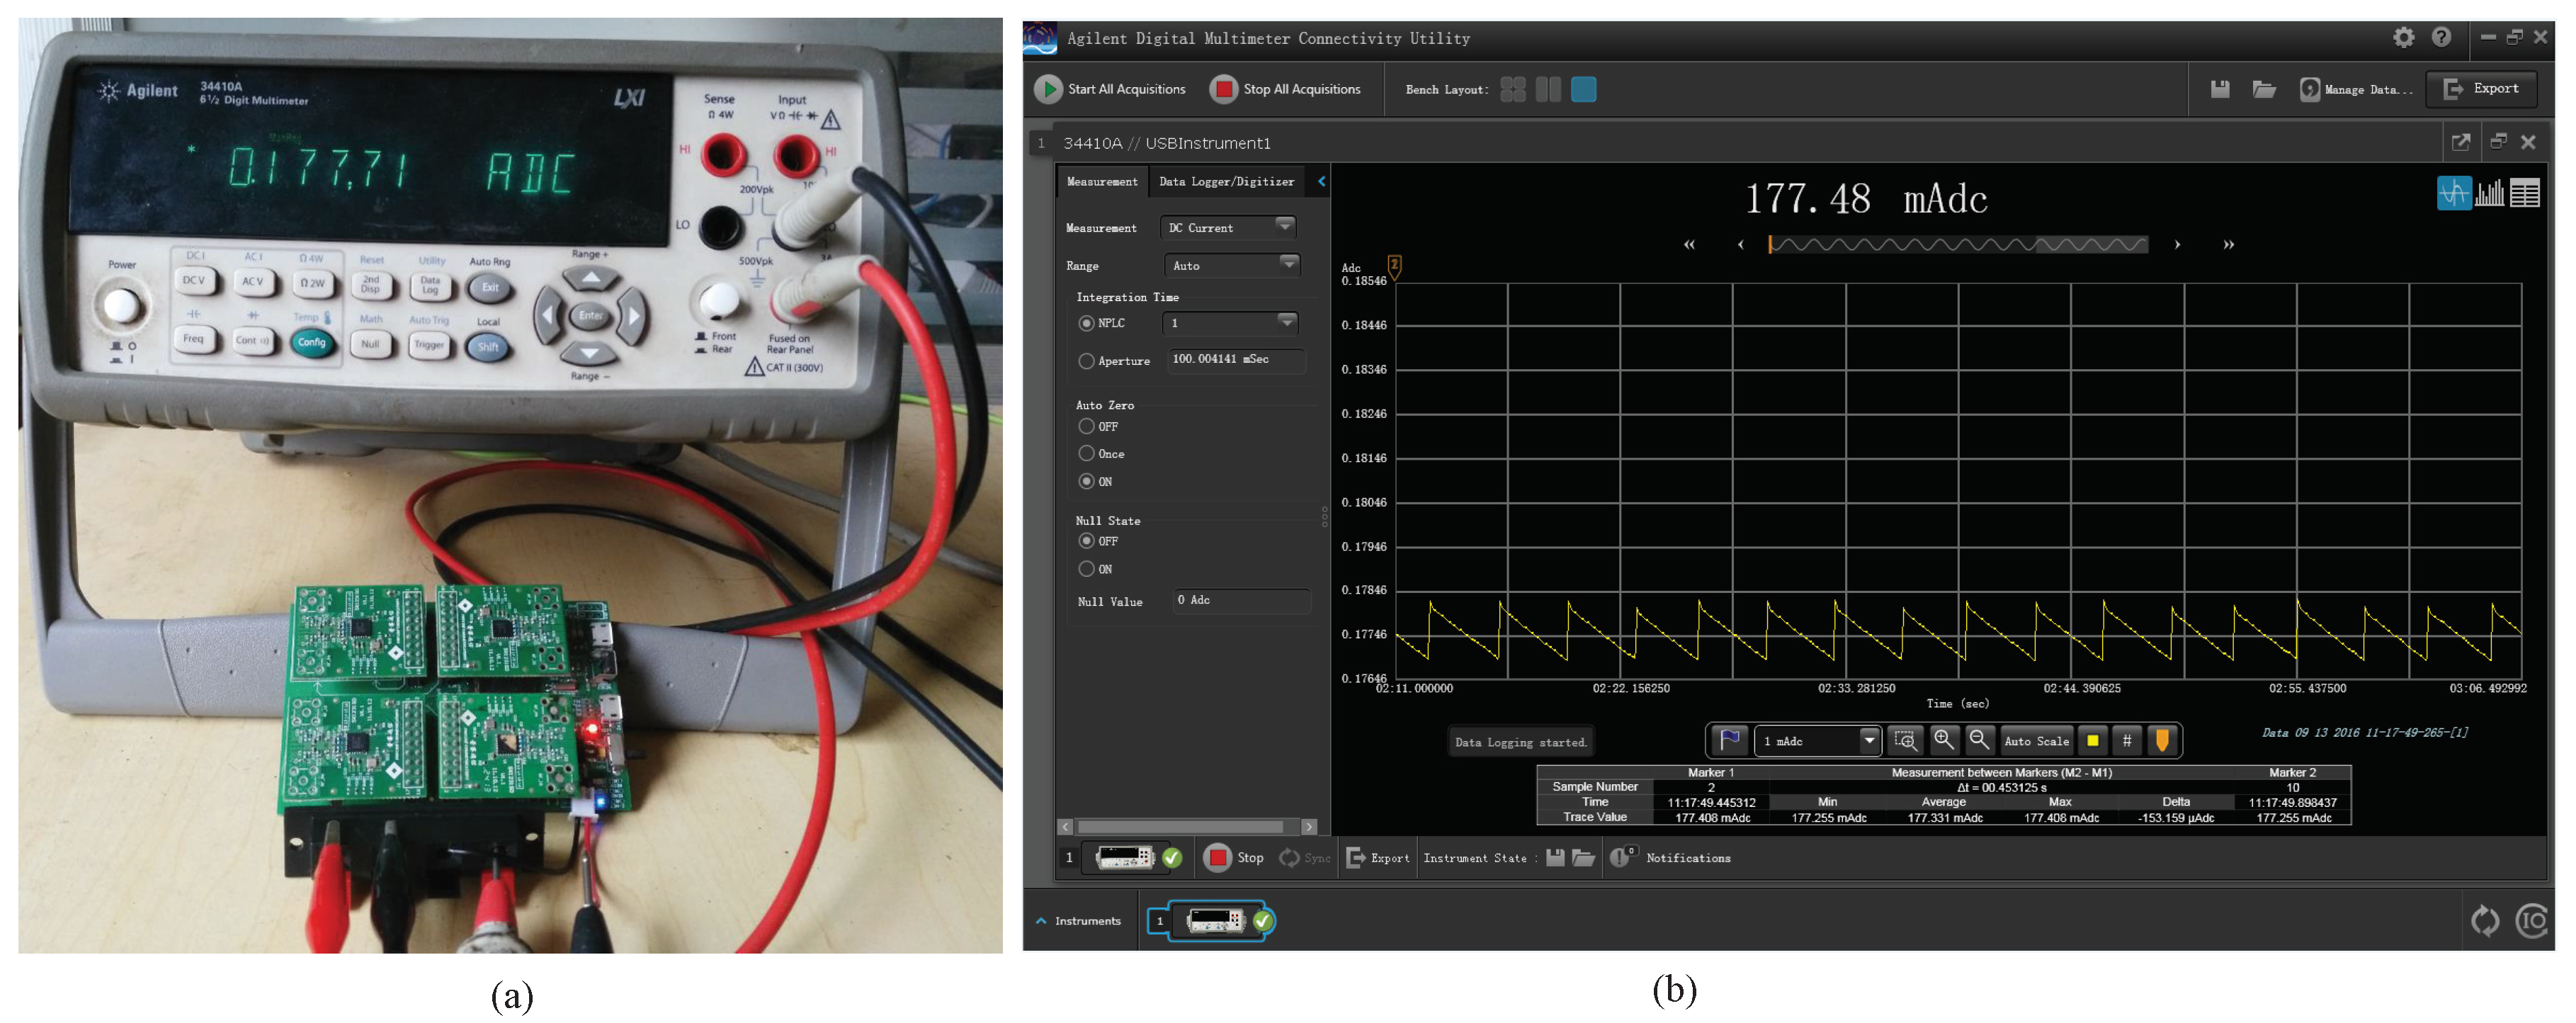
Task: Set Null State to ON
Action: click(x=1086, y=568)
